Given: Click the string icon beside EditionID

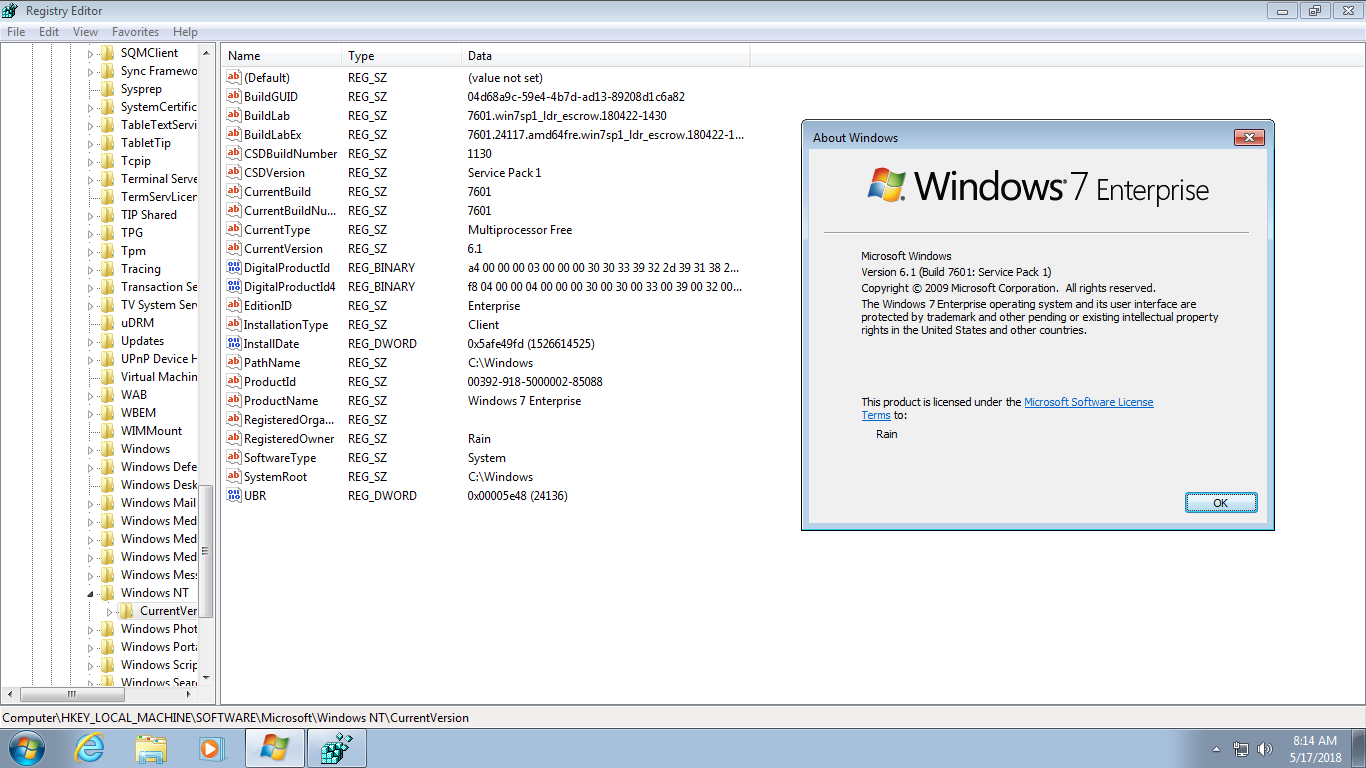Looking at the screenshot, I should tap(235, 306).
